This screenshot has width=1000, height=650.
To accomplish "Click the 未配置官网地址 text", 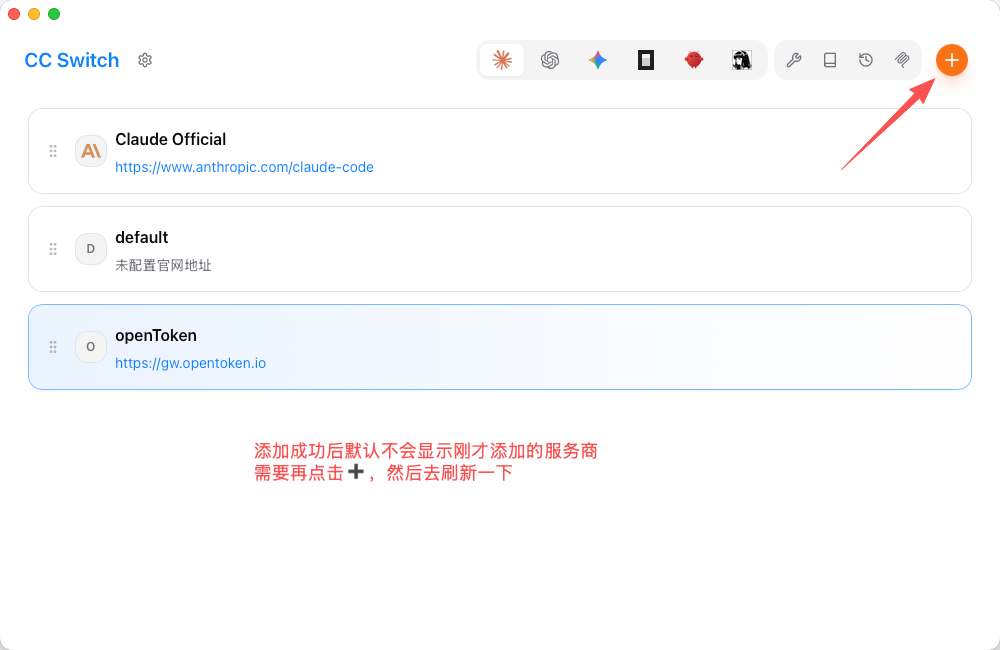I will click(163, 265).
